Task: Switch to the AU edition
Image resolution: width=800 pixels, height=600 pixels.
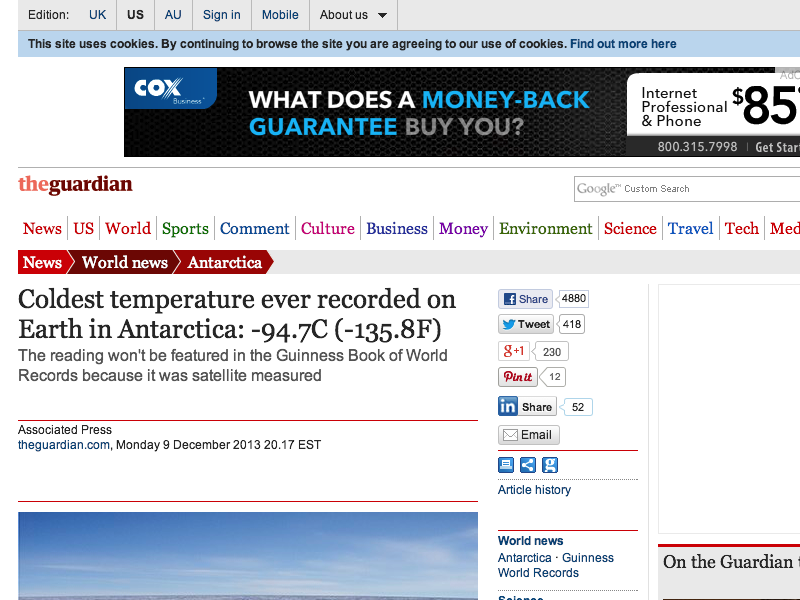Action: click(x=173, y=15)
